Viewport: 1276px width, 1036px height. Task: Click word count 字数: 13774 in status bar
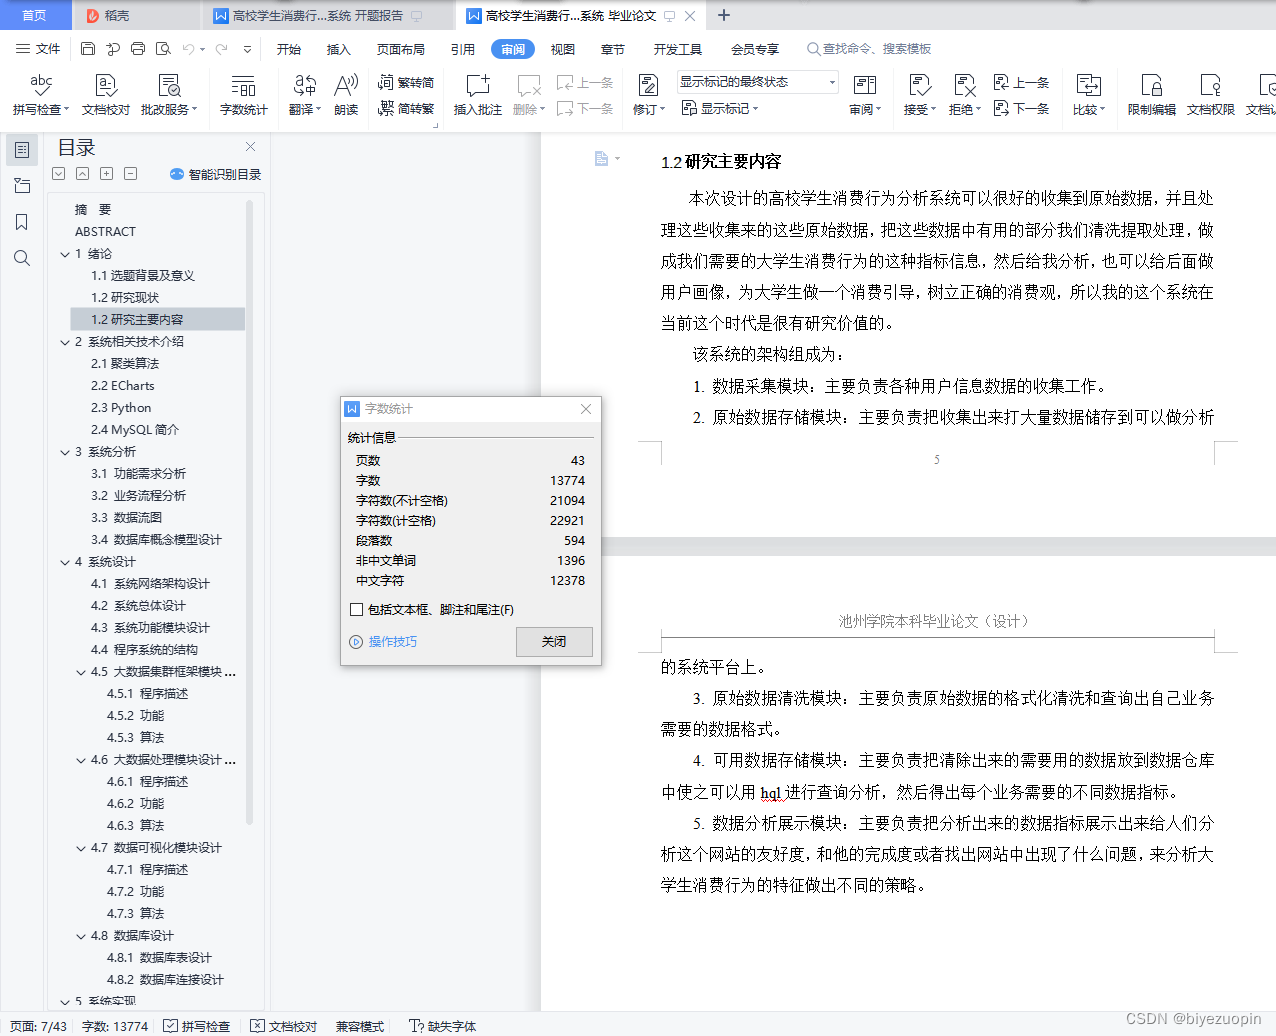point(115,1026)
